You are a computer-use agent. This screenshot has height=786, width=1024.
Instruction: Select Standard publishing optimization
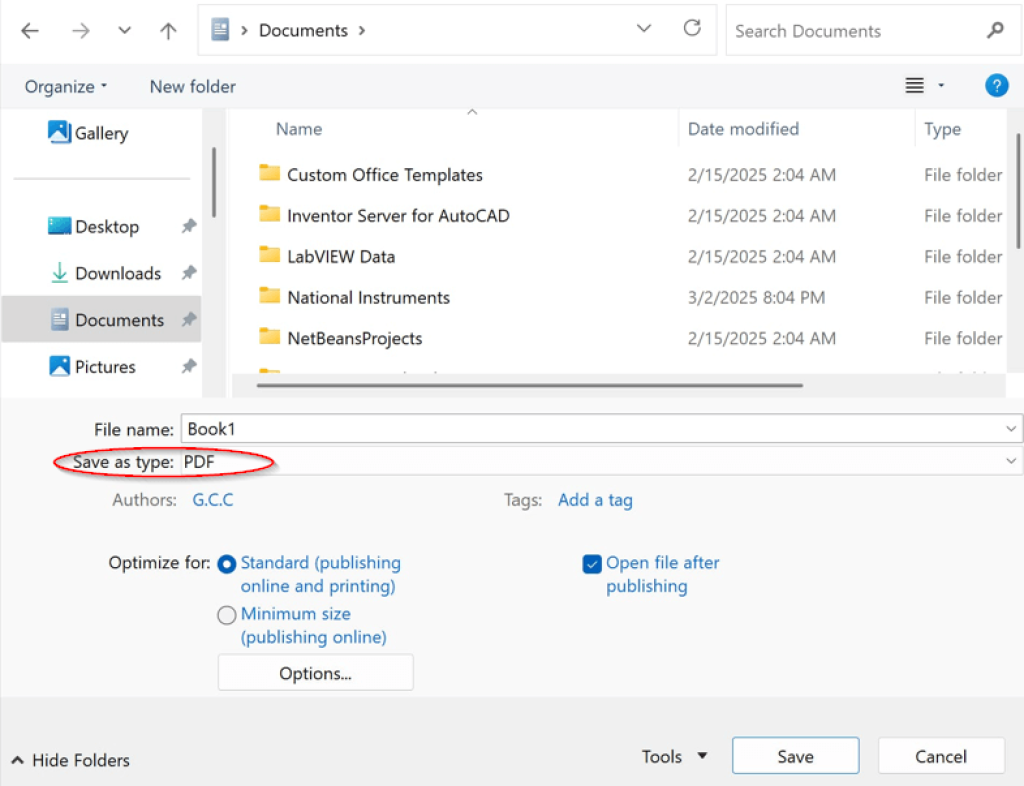tap(227, 563)
